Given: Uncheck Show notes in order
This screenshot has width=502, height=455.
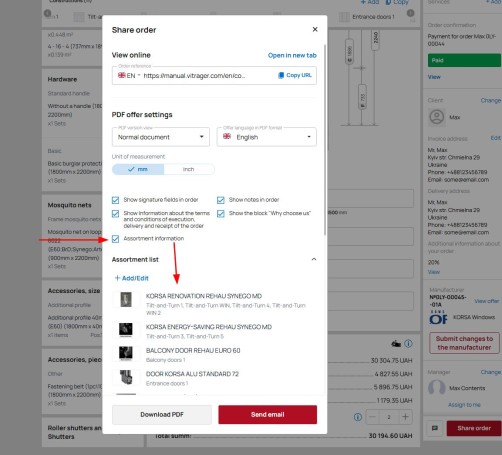Looking at the screenshot, I should click(221, 200).
